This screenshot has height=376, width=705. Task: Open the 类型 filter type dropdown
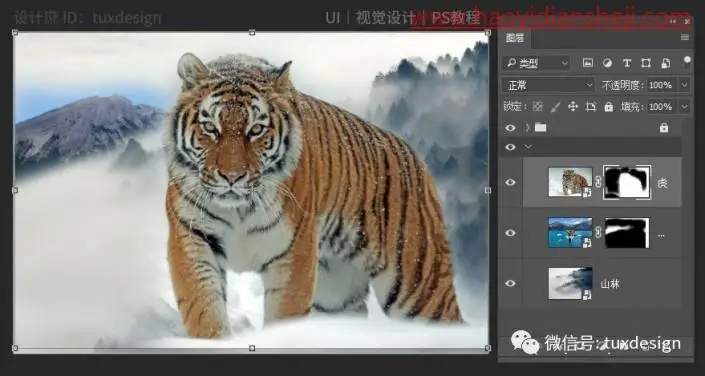(x=536, y=63)
